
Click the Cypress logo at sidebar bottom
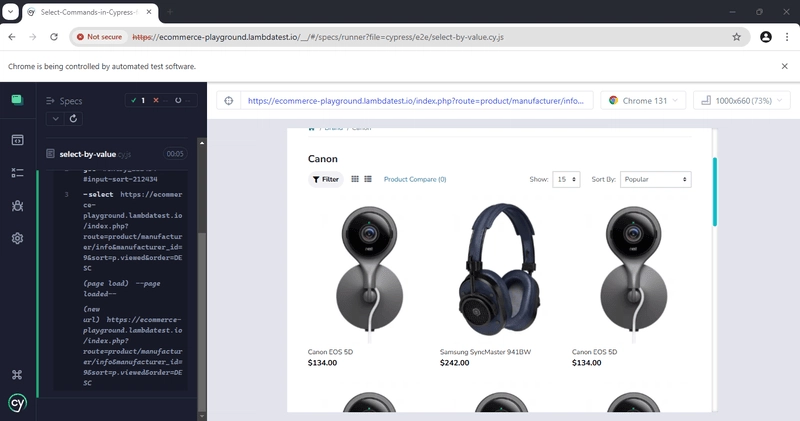tap(17, 403)
